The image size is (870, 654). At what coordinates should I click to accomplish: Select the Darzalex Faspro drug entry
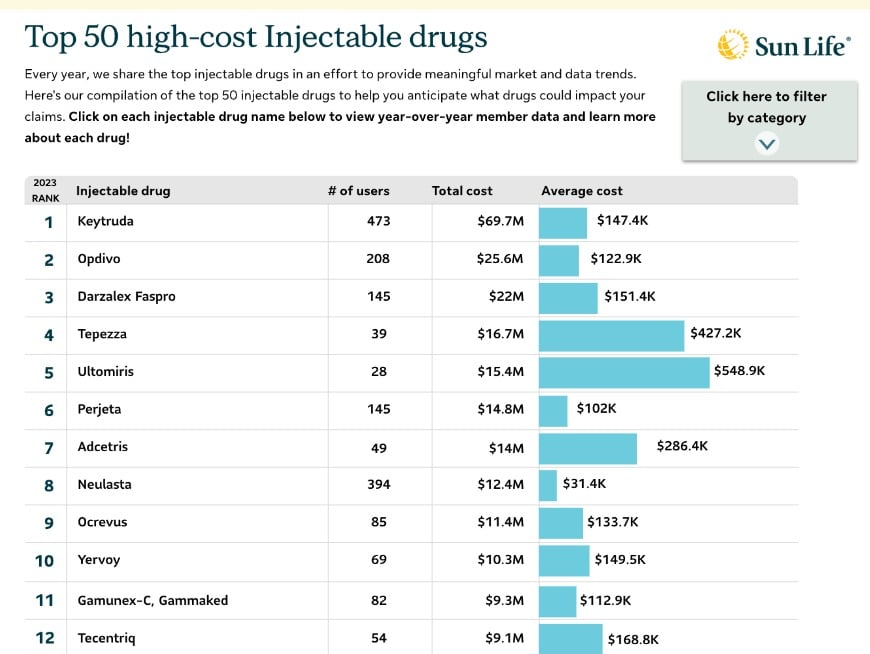click(x=123, y=297)
